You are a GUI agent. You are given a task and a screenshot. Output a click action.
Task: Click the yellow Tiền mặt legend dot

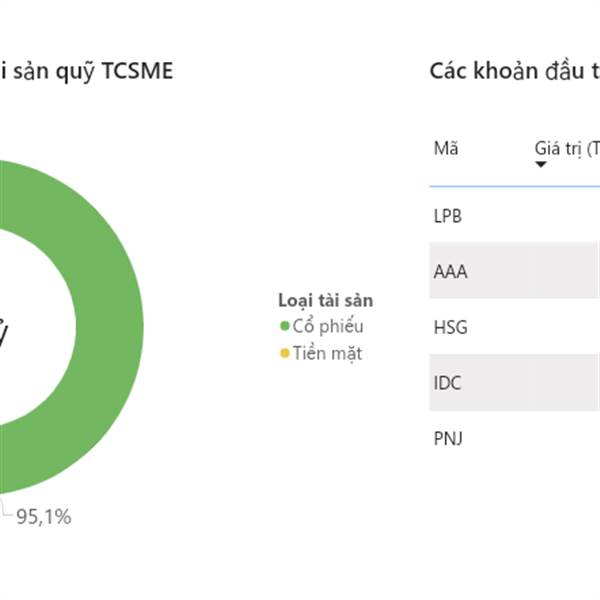(284, 353)
